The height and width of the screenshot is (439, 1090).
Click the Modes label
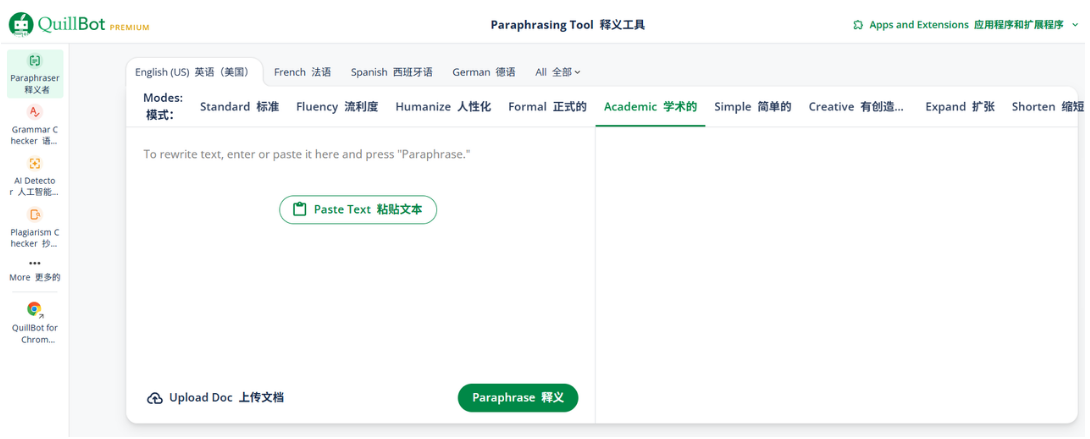[163, 106]
